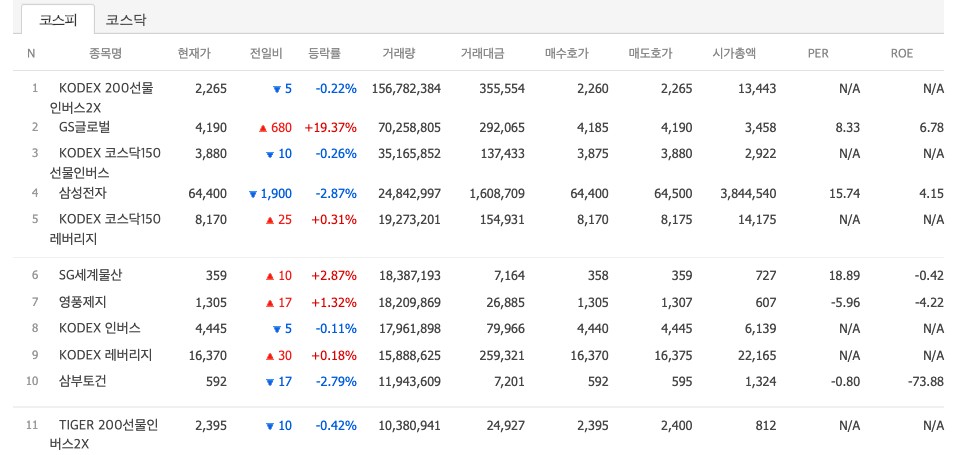957x455 pixels.
Task: Click the 삼성전자 down arrow 1,900
Action: [270, 194]
